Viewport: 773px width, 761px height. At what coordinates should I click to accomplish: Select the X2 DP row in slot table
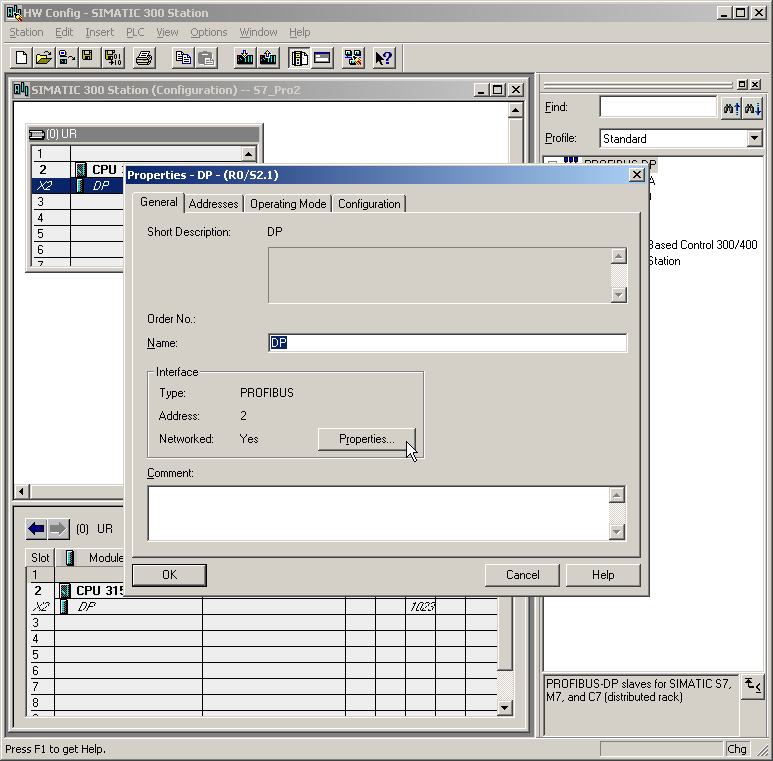[x=264, y=607]
